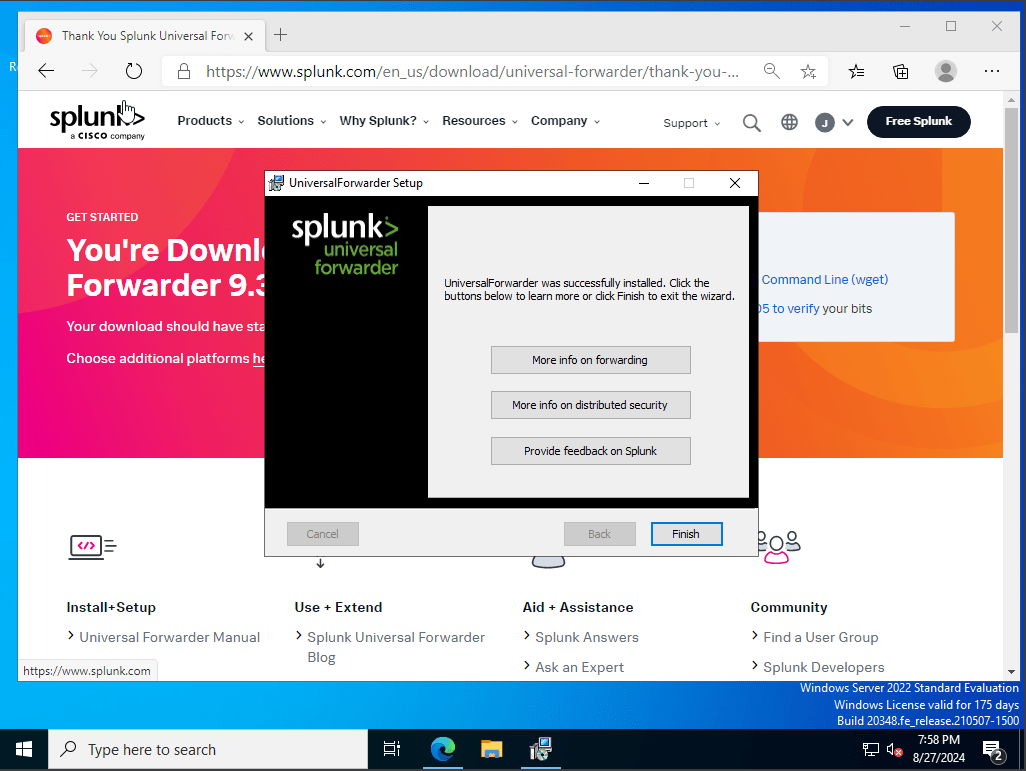1026x771 pixels.
Task: Expand the Support menu
Action: point(692,123)
